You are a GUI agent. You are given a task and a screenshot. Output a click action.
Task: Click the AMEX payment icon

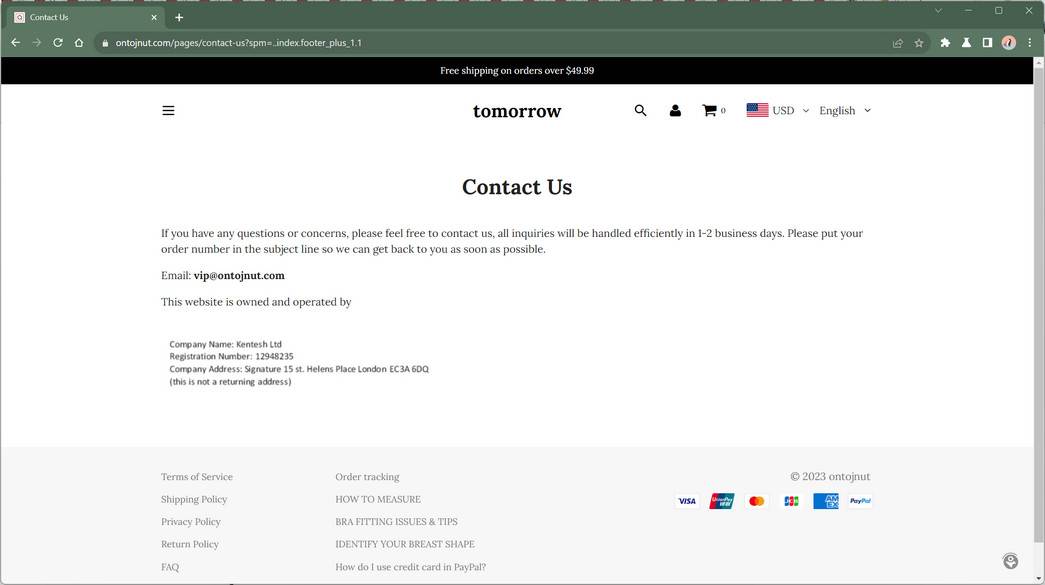click(x=825, y=501)
